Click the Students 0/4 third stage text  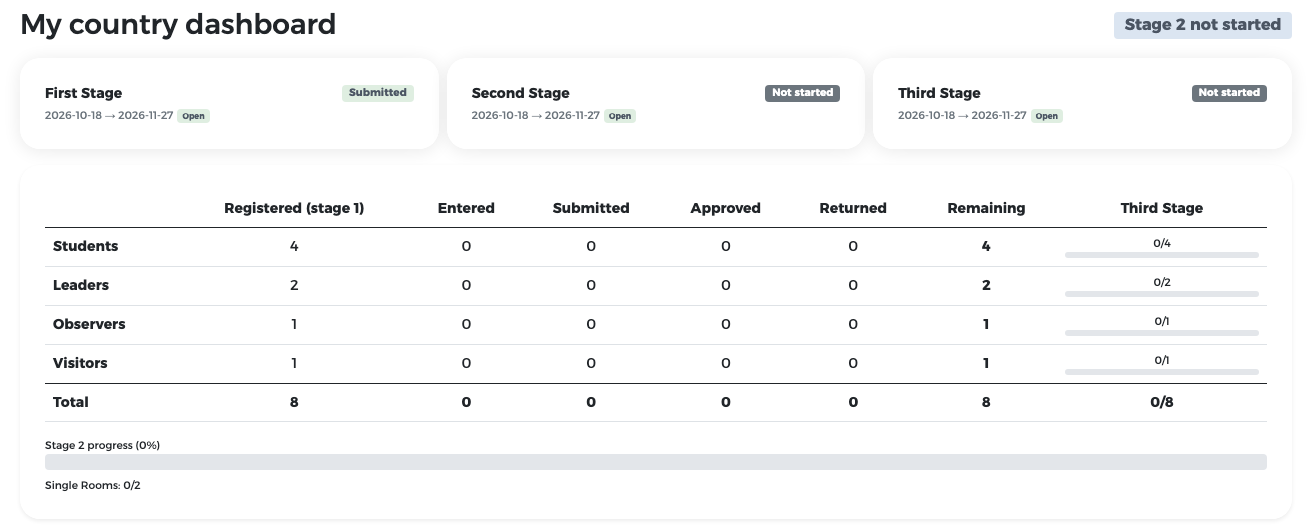[1162, 243]
